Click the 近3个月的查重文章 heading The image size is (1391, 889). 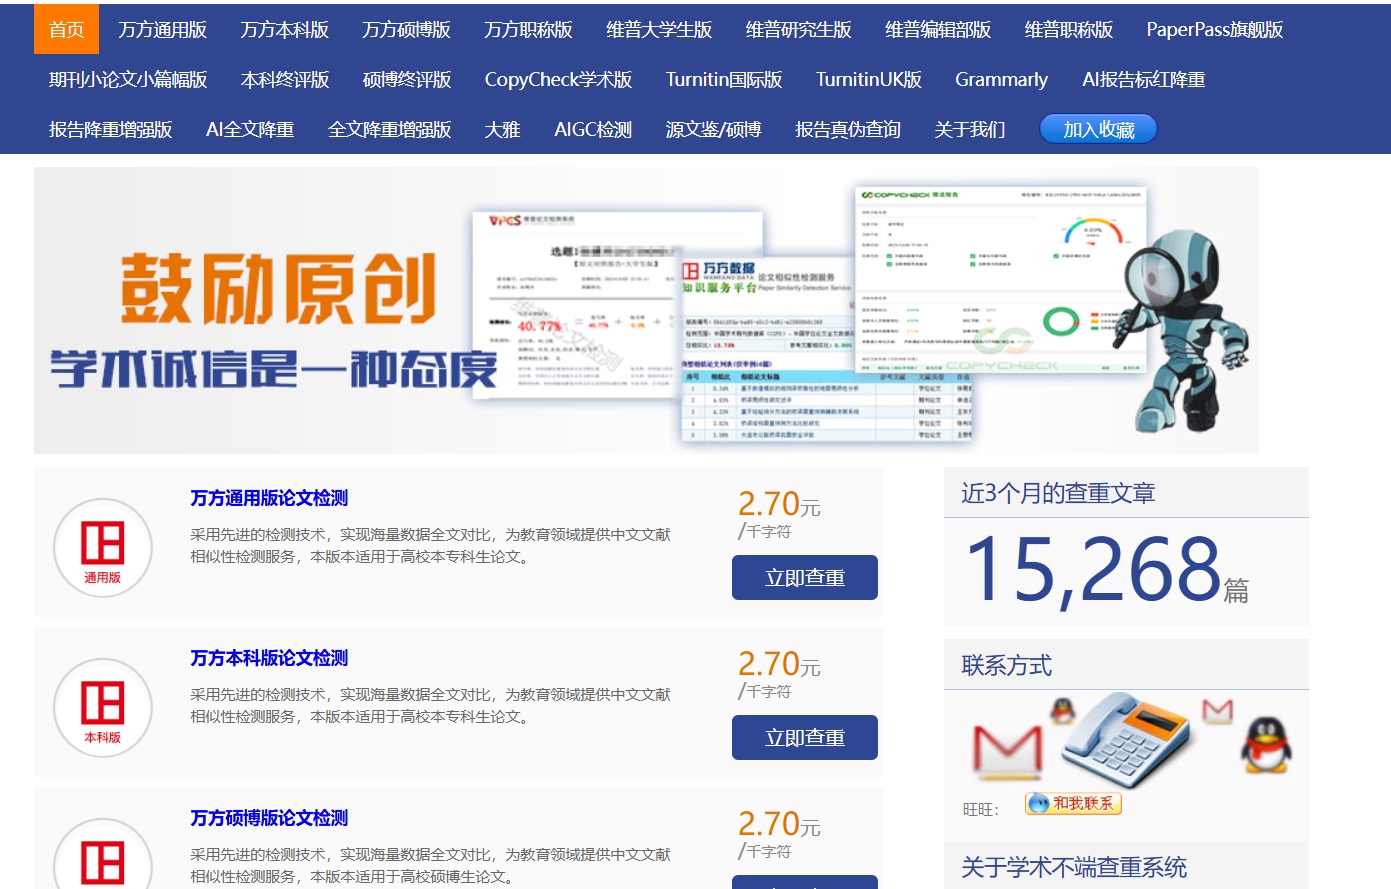point(1058,493)
